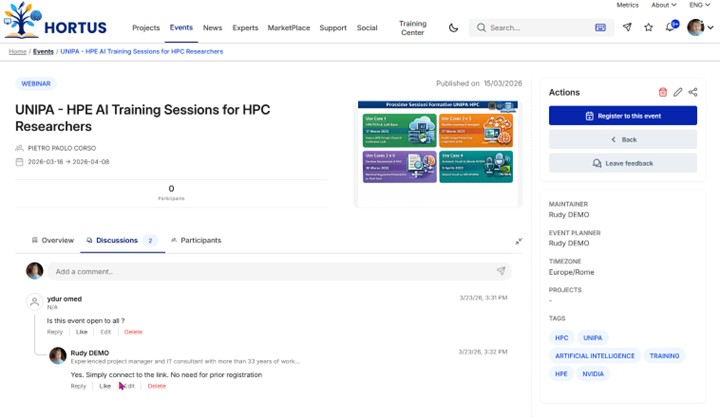The image size is (720, 417).
Task: Go to Projects in the navigation
Action: [146, 28]
